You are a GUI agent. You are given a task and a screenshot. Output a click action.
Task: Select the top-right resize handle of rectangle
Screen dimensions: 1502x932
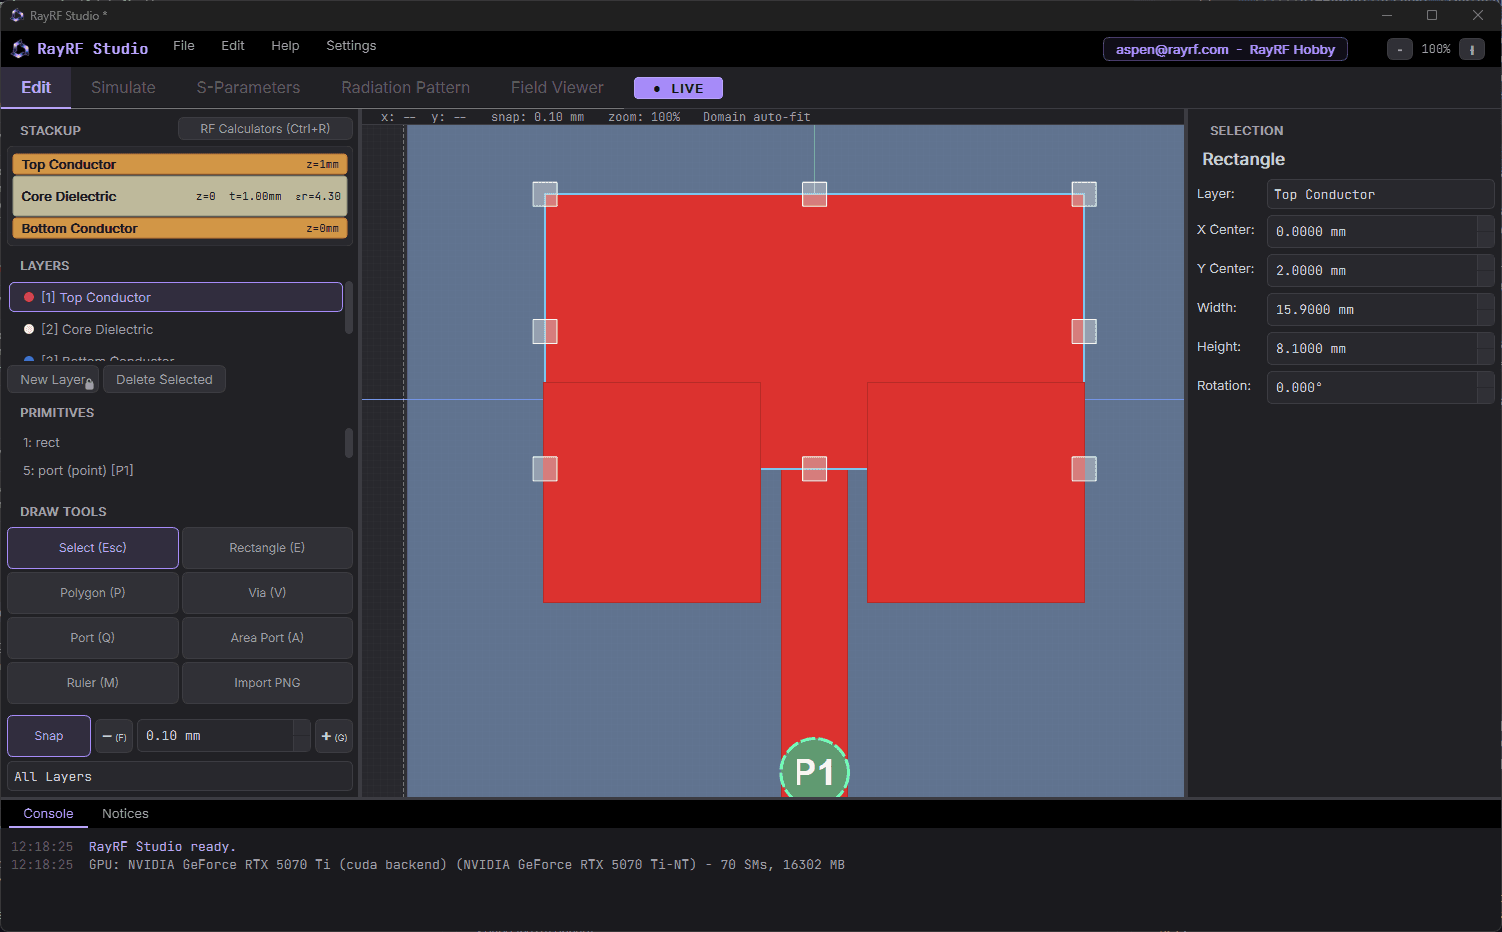(x=1084, y=194)
